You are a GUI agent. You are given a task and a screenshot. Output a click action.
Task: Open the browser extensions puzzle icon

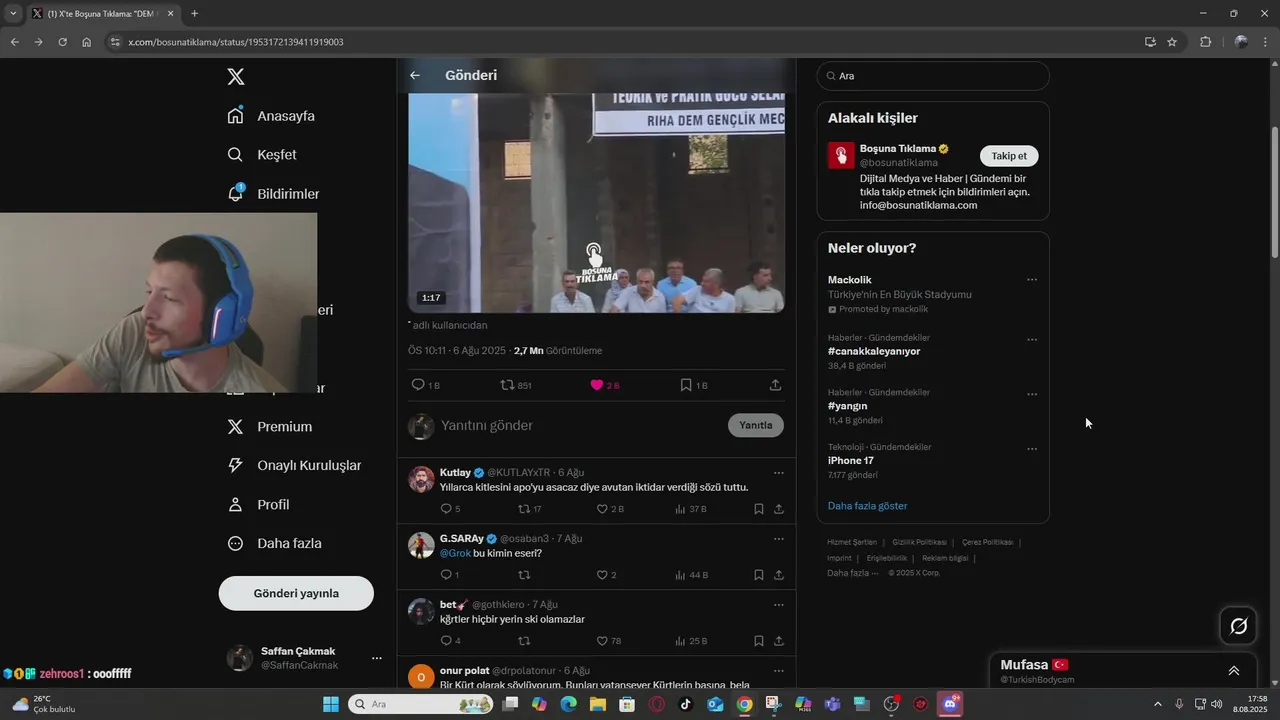(x=1205, y=42)
